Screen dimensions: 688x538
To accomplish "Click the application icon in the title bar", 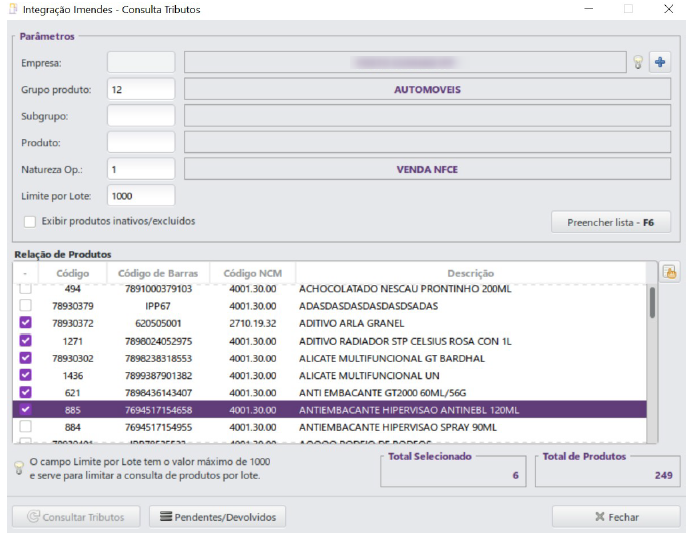I will tap(14, 9).
